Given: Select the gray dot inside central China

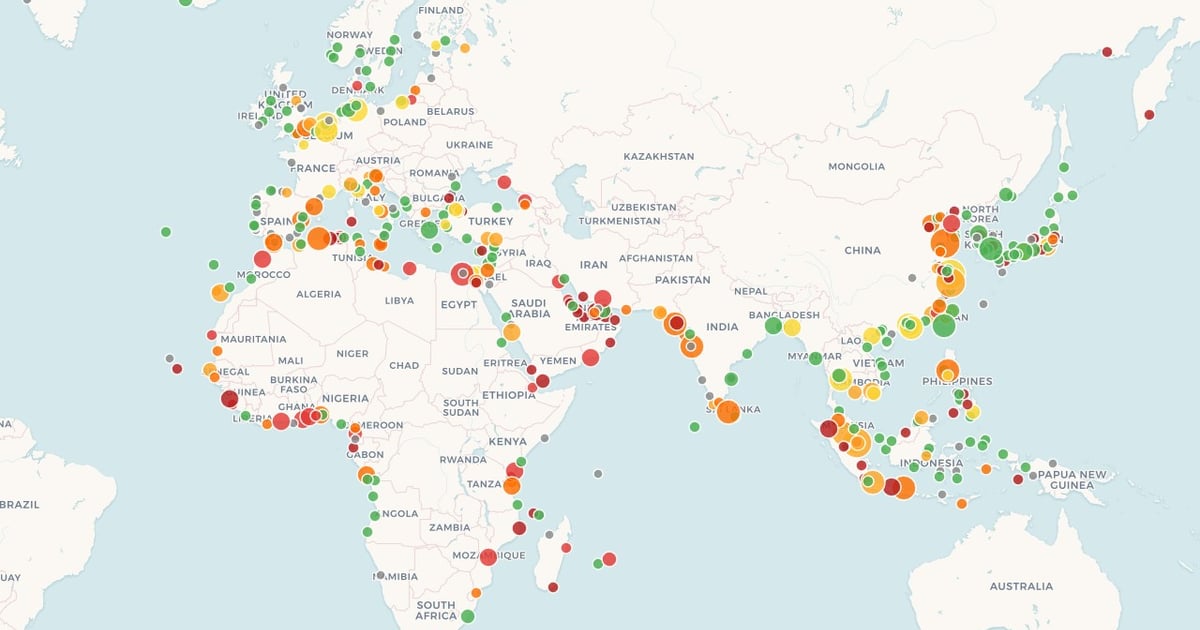Looking at the screenshot, I should coord(911,277).
